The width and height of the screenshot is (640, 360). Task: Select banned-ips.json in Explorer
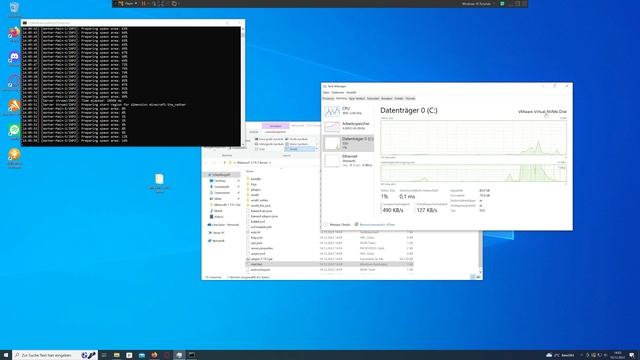[x=261, y=211]
